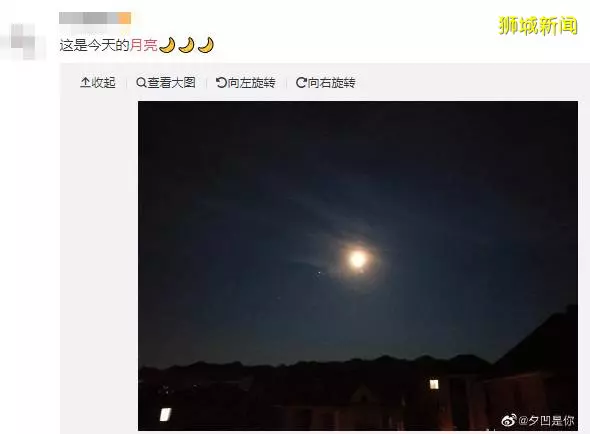Screen dimensions: 590x434
Task: Select the 向左旋转 text option
Action: 251,82
